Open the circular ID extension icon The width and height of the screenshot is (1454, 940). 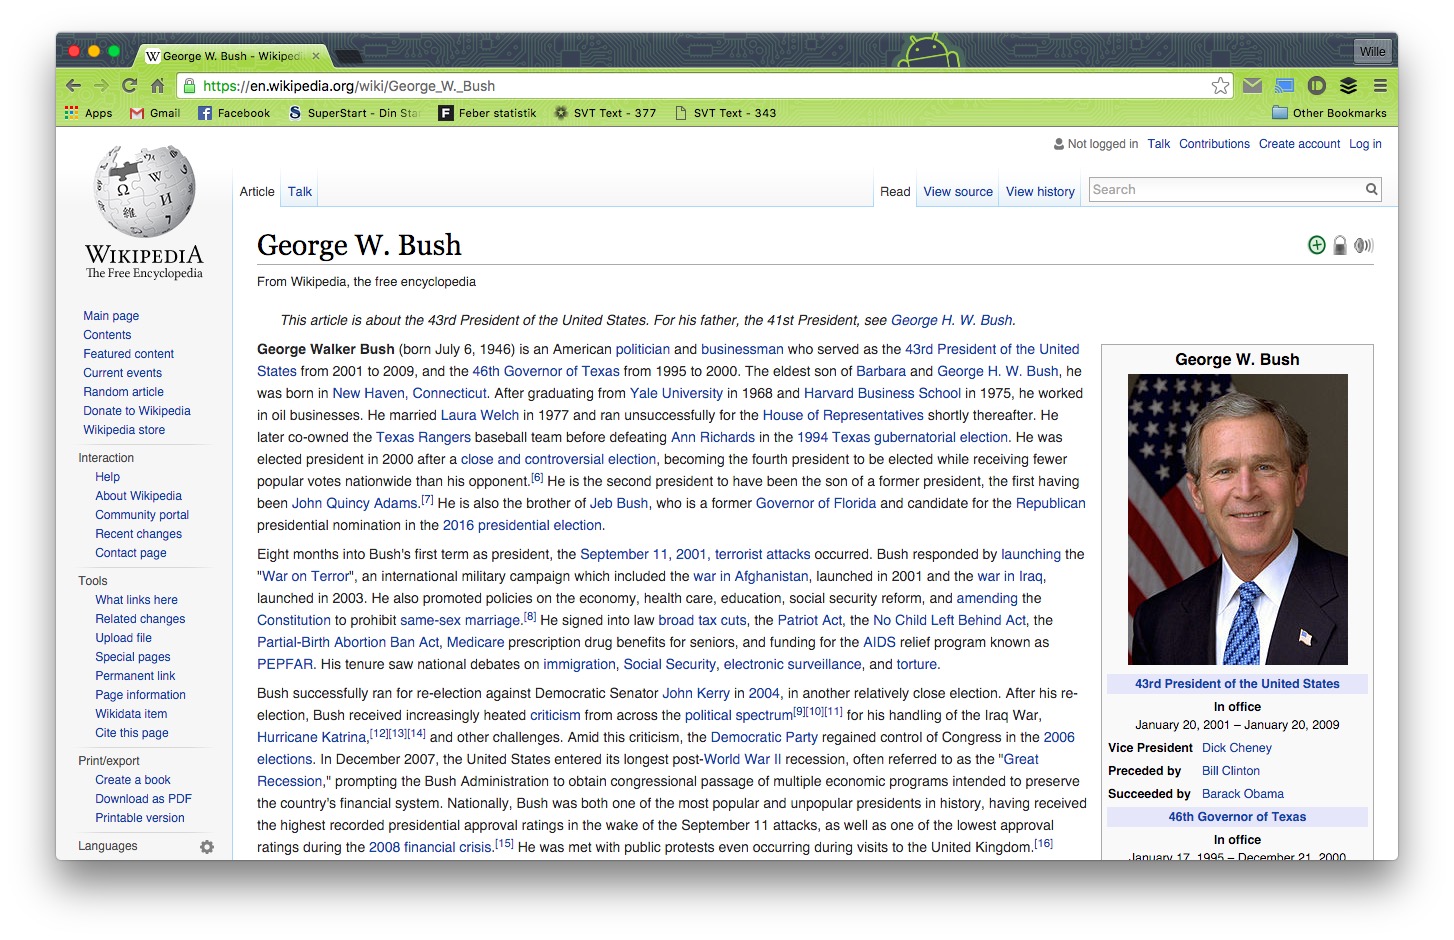coord(1317,86)
